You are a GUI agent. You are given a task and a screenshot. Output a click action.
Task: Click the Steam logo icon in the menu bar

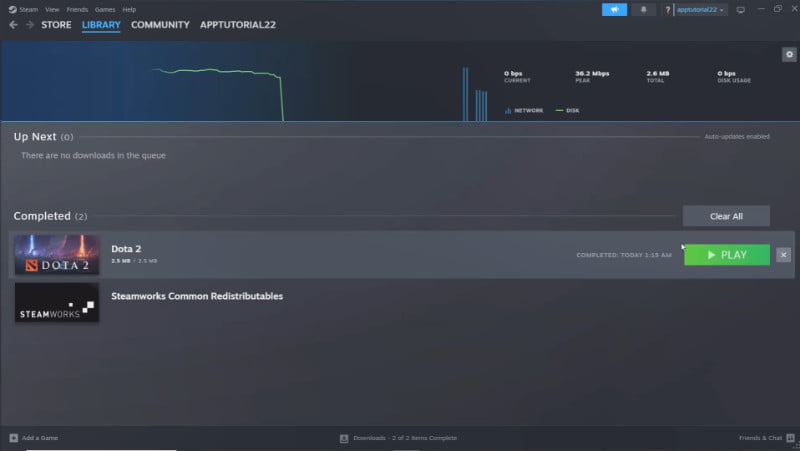click(x=13, y=9)
